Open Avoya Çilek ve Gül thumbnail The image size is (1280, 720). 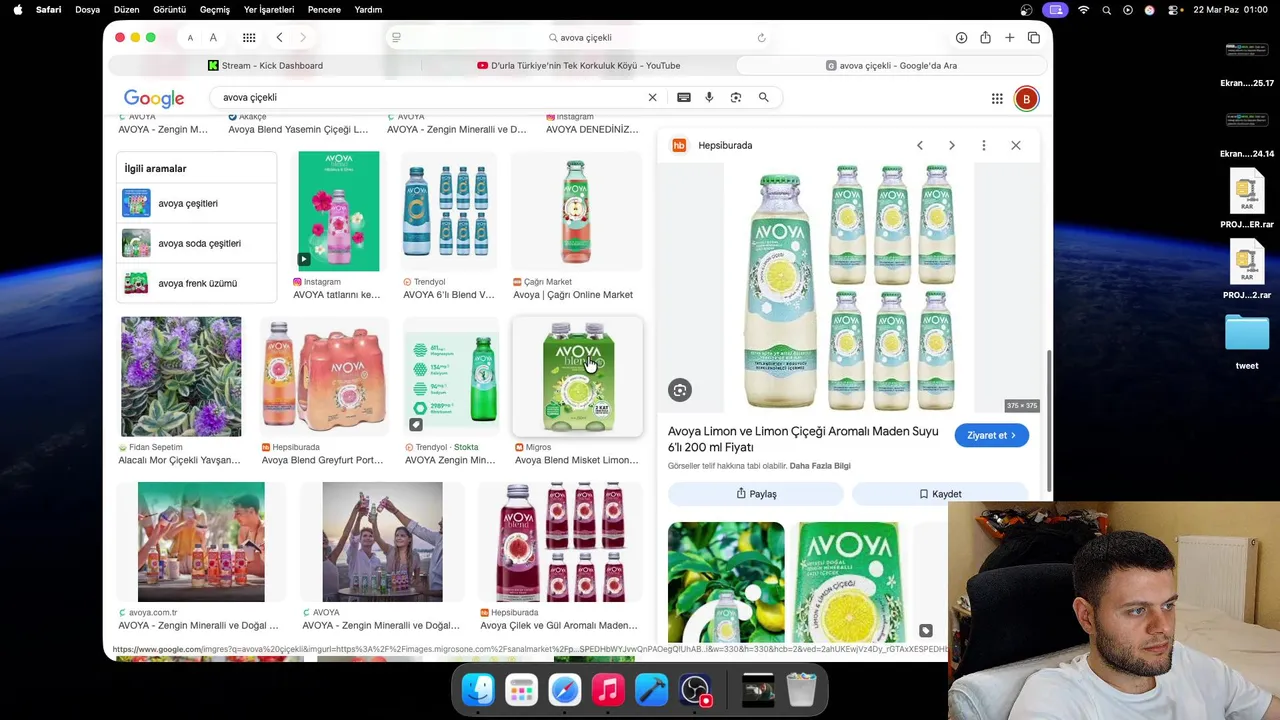561,542
